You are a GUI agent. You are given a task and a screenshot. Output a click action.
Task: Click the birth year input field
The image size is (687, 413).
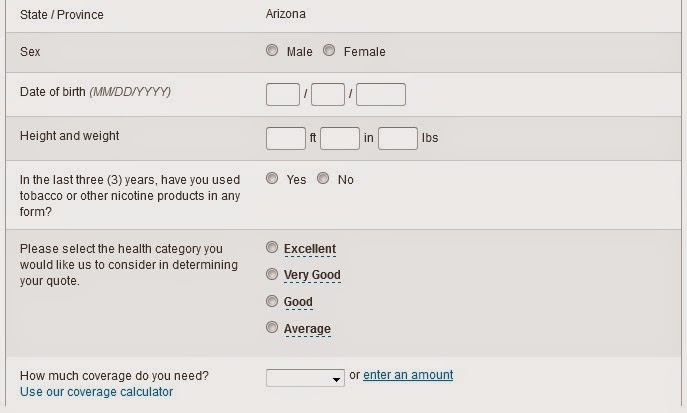point(381,95)
